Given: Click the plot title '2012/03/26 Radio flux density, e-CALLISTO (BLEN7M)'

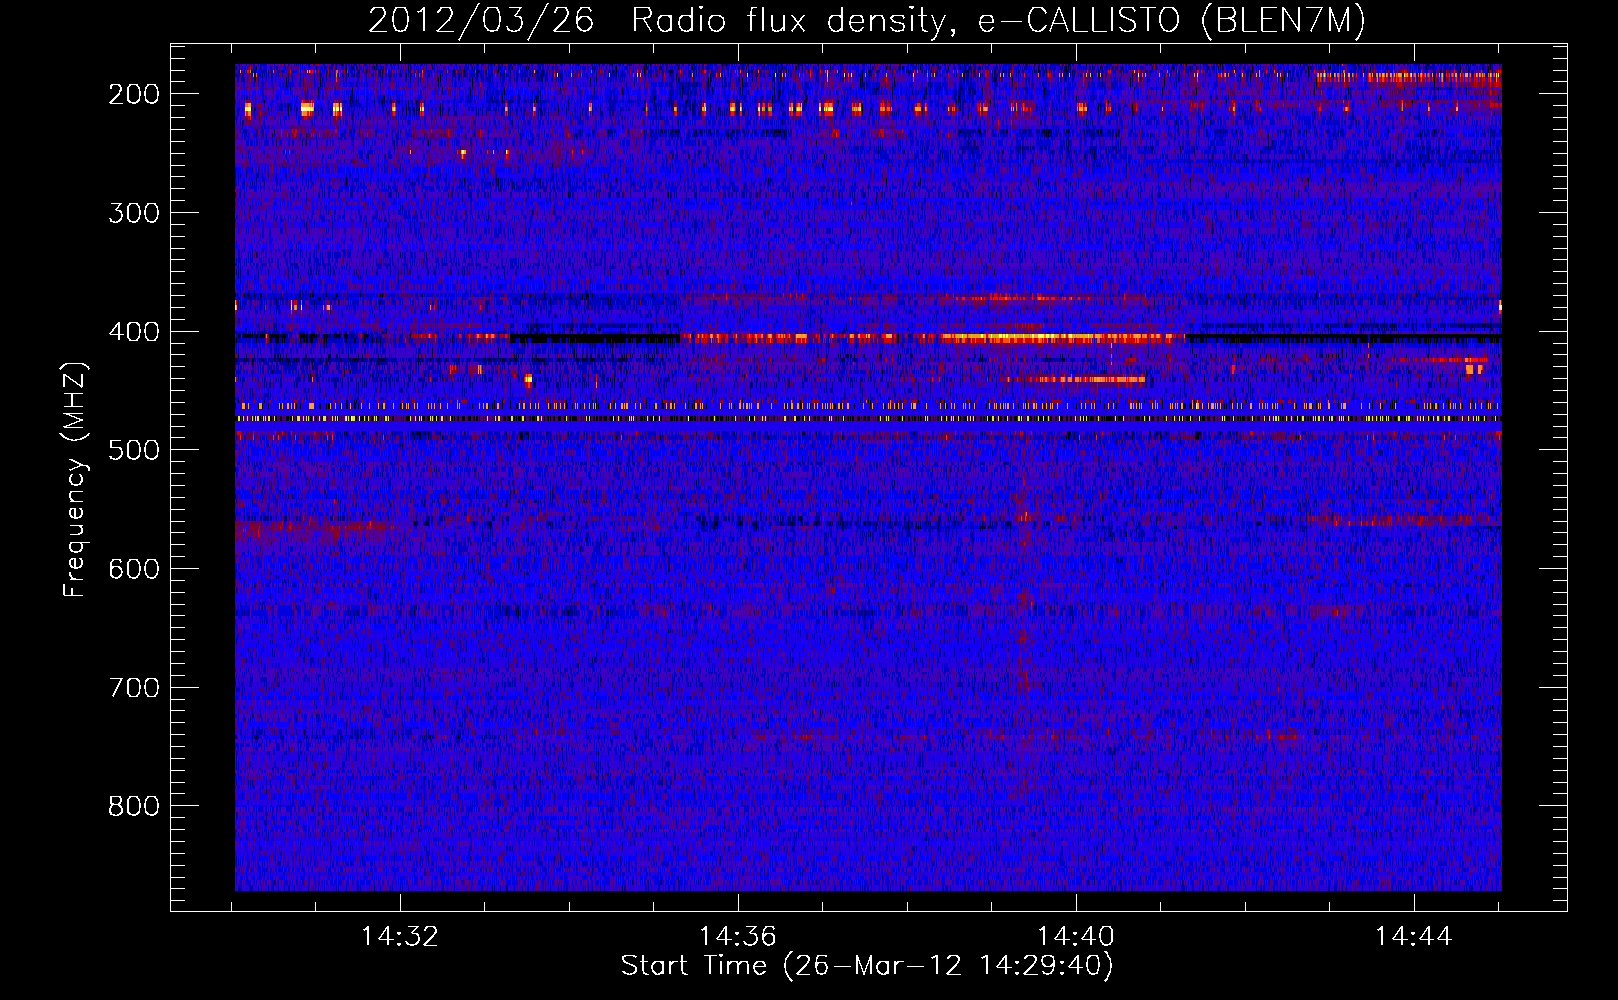Looking at the screenshot, I should (x=867, y=20).
